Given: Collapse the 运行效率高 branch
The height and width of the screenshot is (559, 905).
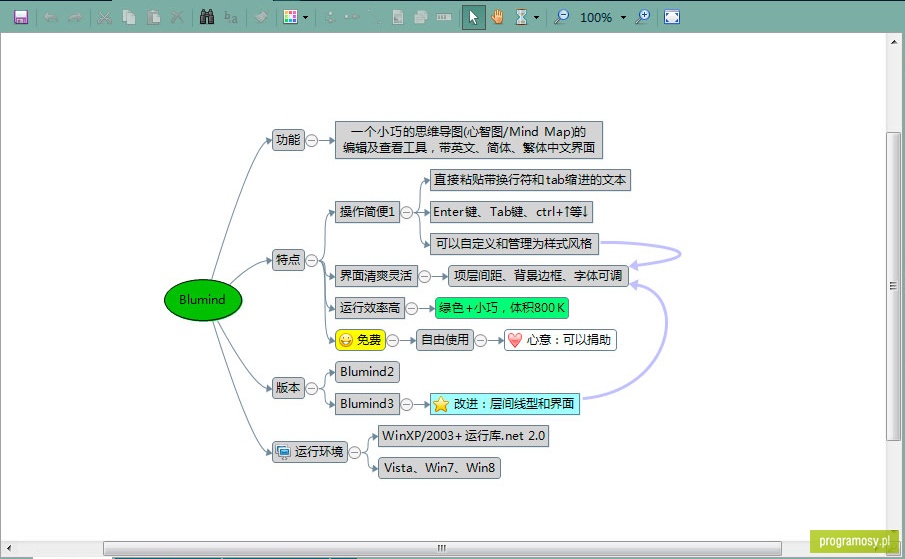Looking at the screenshot, I should click(x=412, y=308).
